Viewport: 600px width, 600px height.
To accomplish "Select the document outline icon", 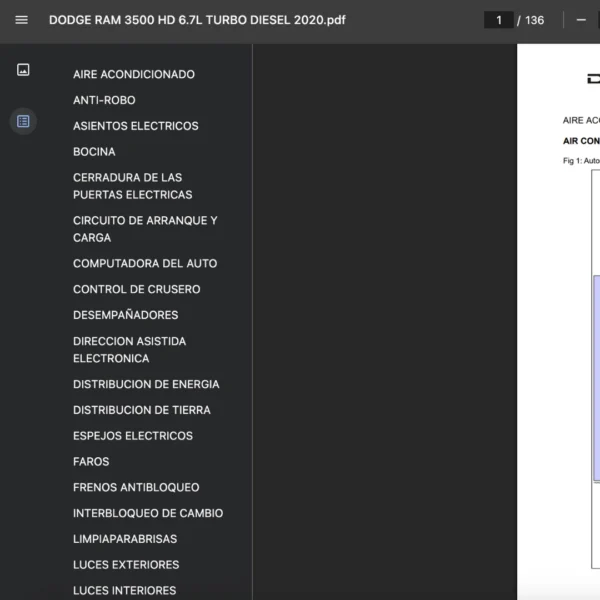I will [23, 121].
